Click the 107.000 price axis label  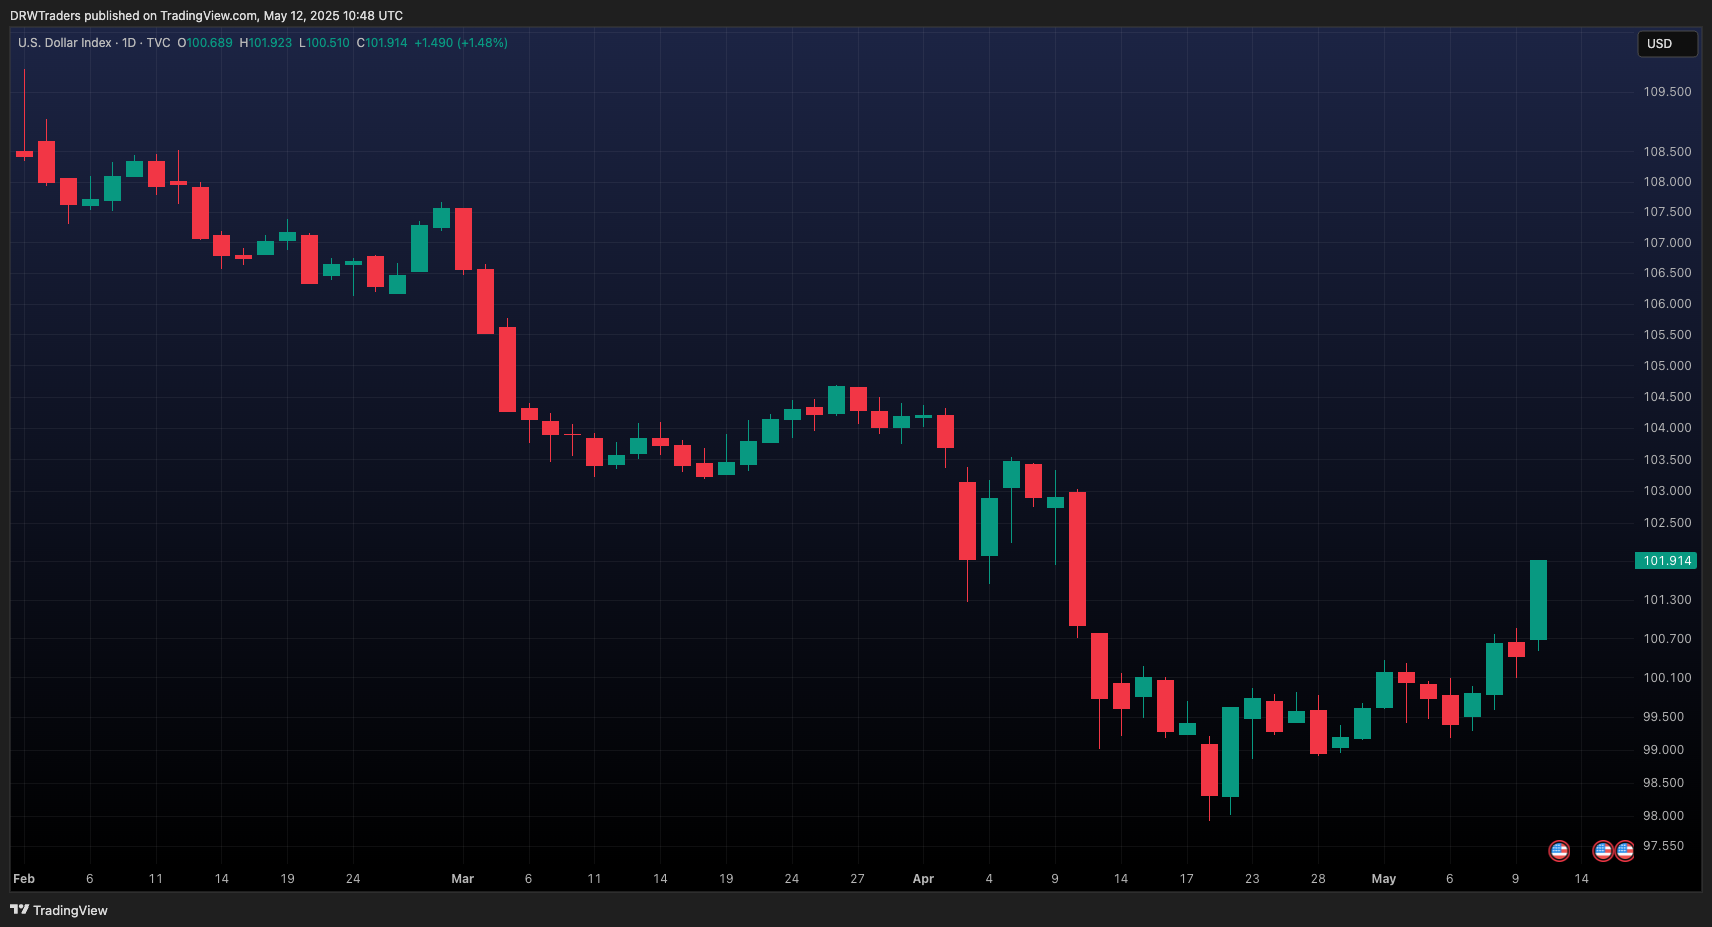click(1667, 243)
